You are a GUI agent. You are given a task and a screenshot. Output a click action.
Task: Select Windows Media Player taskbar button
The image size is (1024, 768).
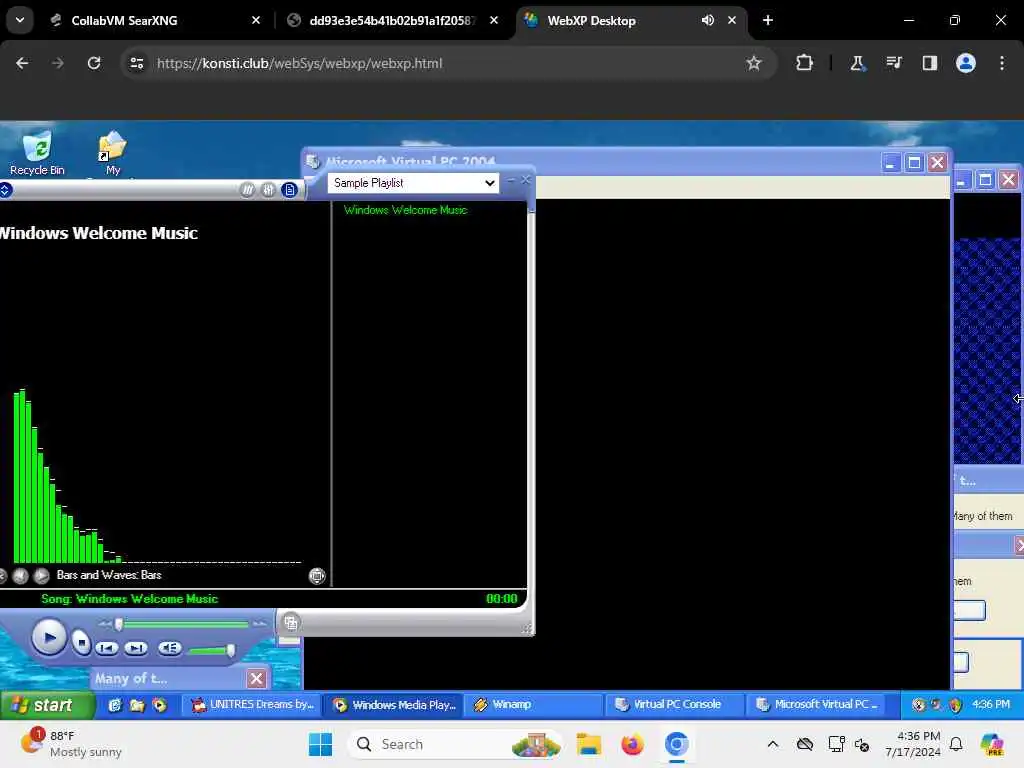coord(394,705)
